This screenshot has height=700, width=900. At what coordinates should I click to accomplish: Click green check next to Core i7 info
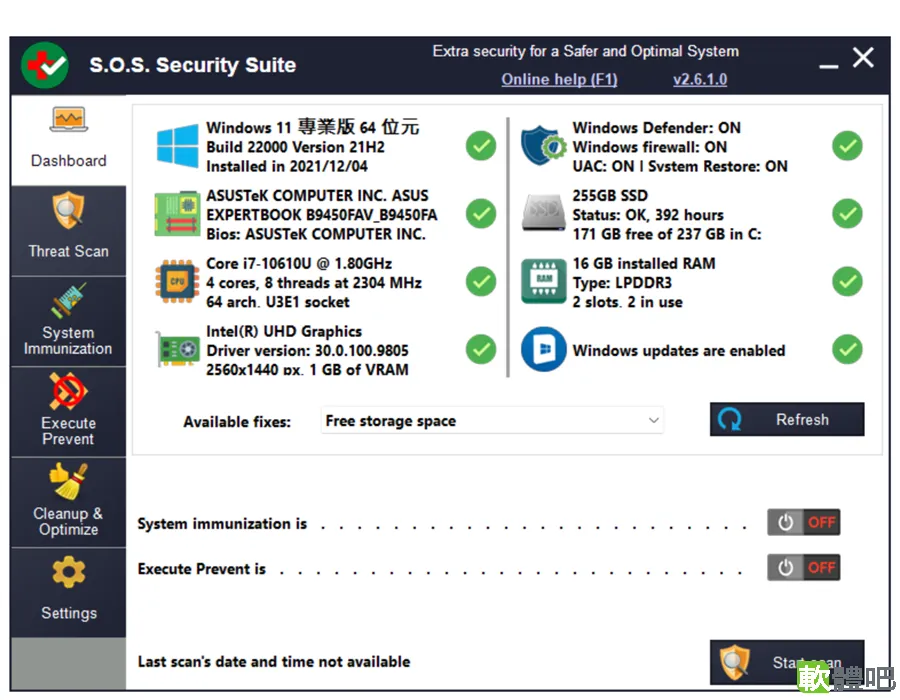(481, 281)
